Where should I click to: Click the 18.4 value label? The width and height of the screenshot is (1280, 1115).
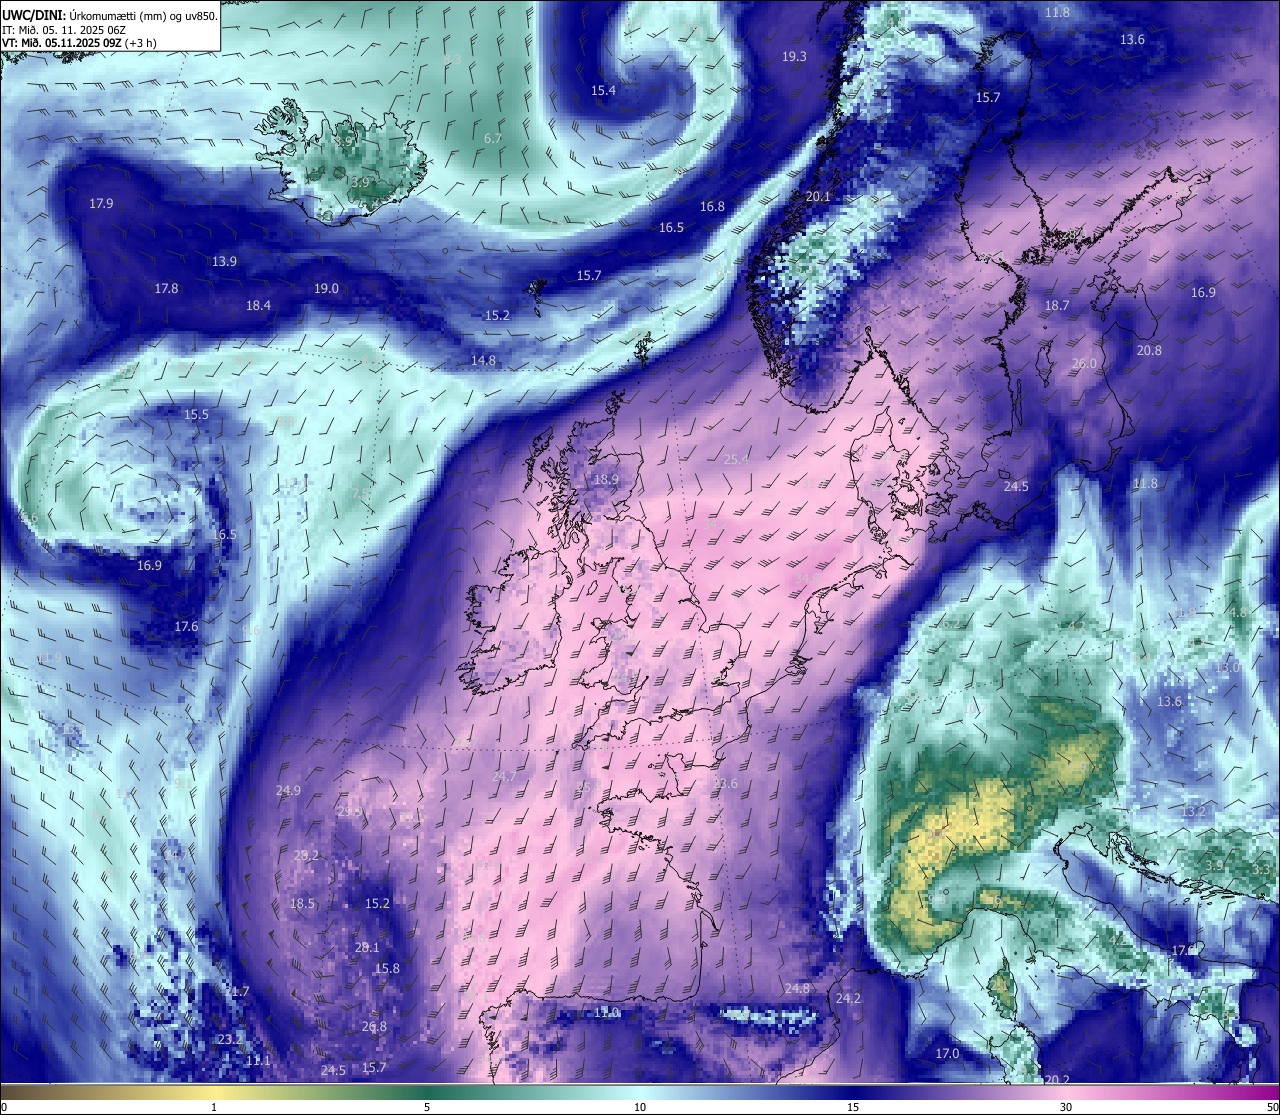tap(258, 306)
